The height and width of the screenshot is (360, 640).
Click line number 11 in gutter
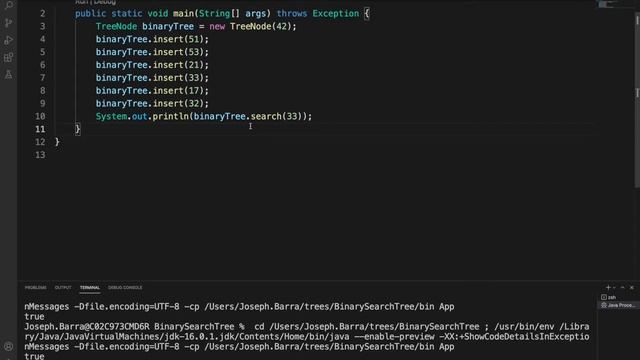tap(40, 129)
